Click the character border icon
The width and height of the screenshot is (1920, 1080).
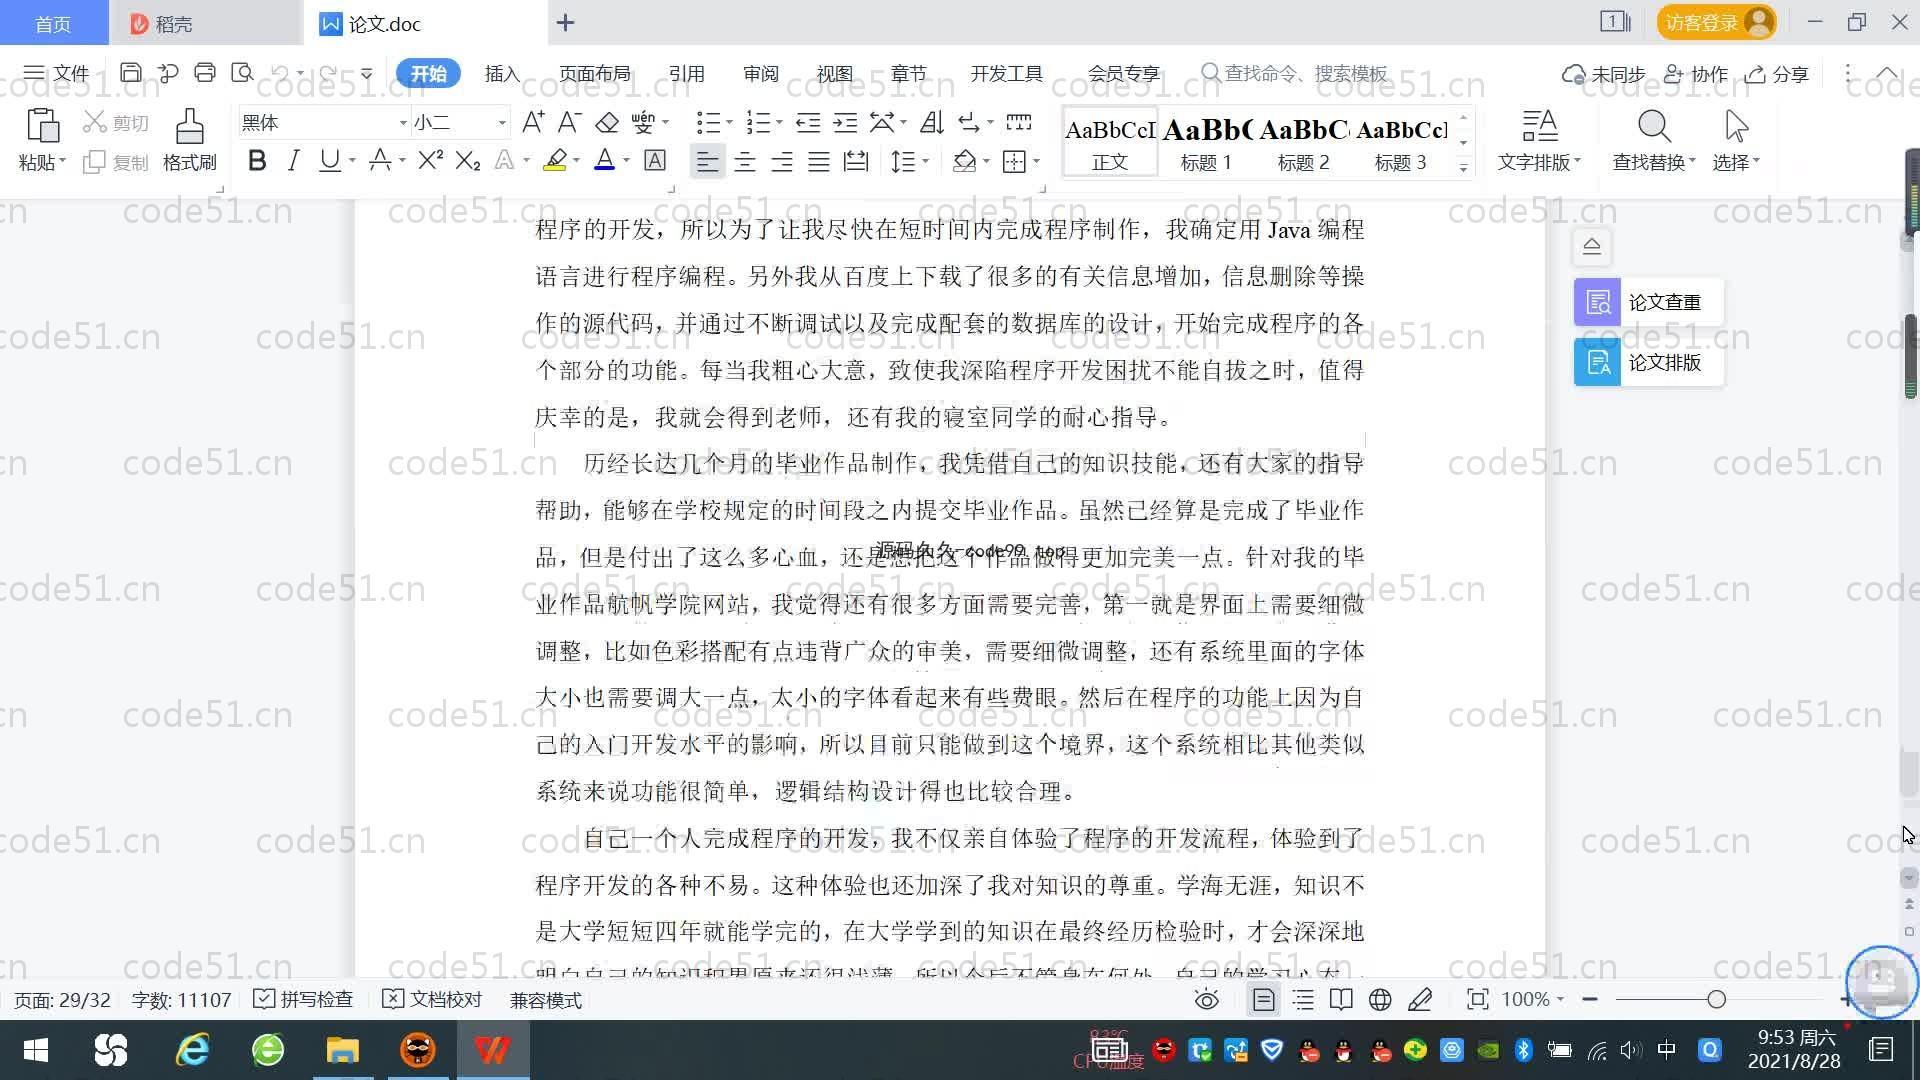[654, 161]
